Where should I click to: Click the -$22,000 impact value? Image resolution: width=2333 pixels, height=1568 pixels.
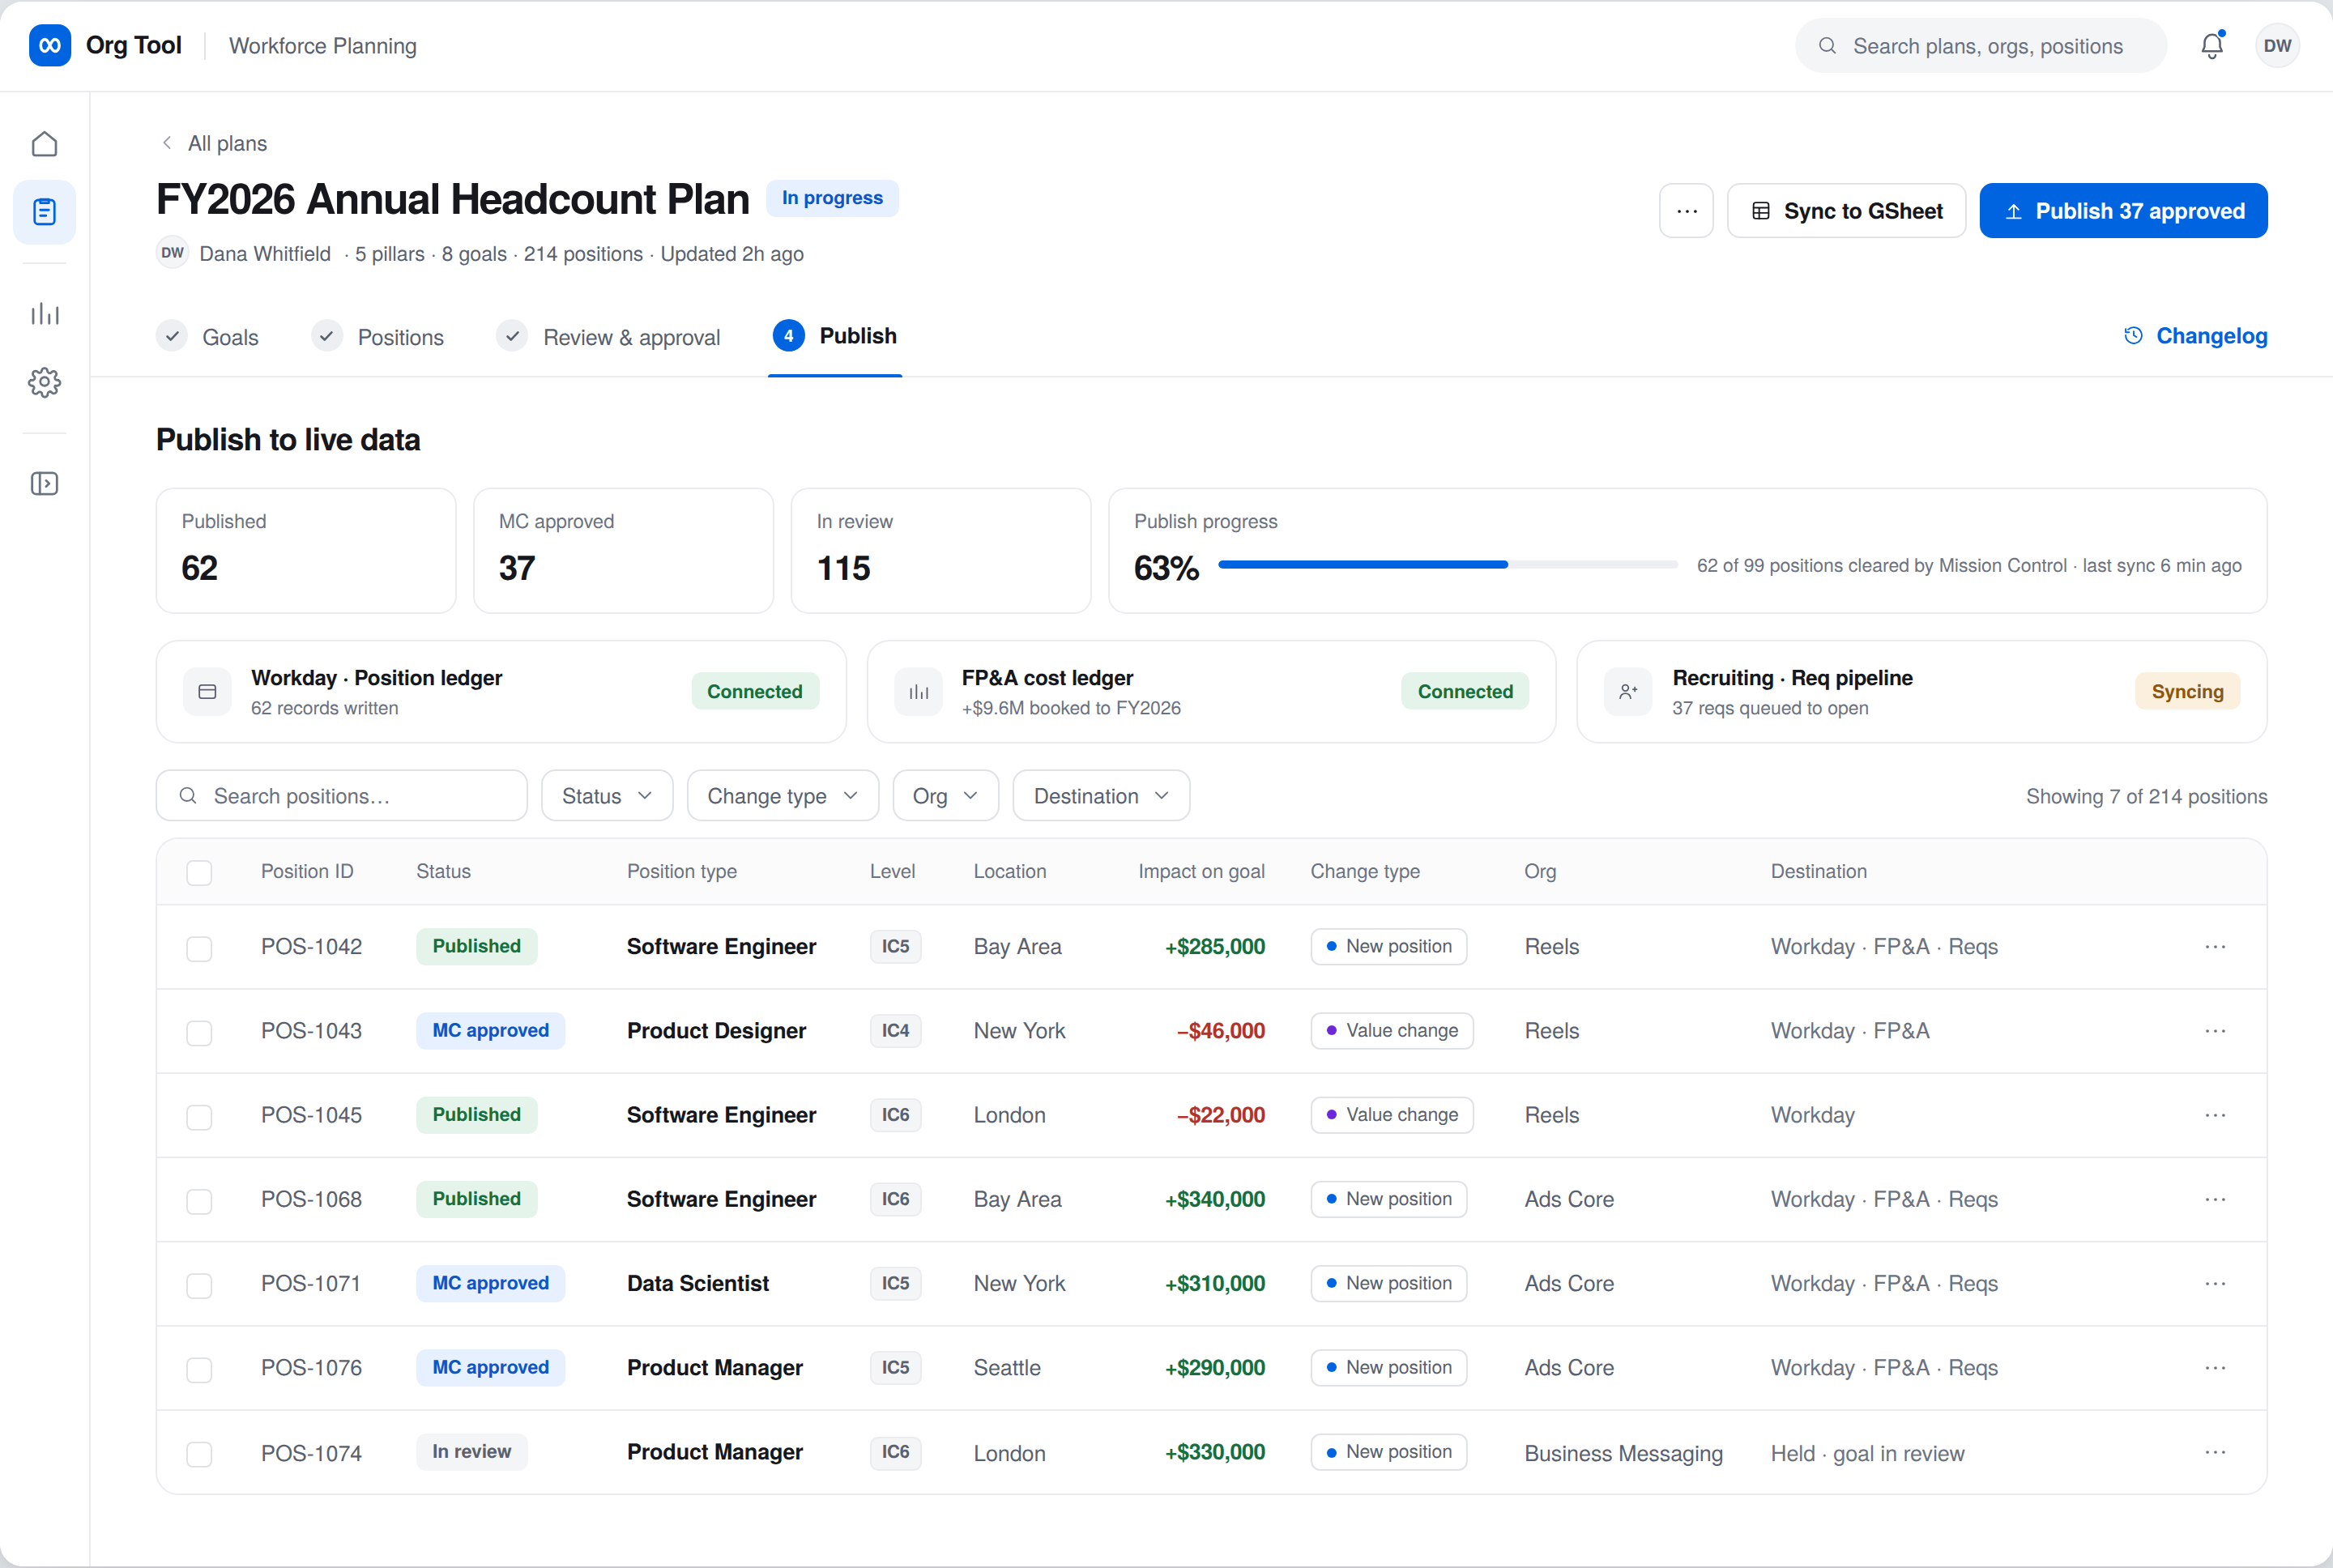click(x=1221, y=1116)
